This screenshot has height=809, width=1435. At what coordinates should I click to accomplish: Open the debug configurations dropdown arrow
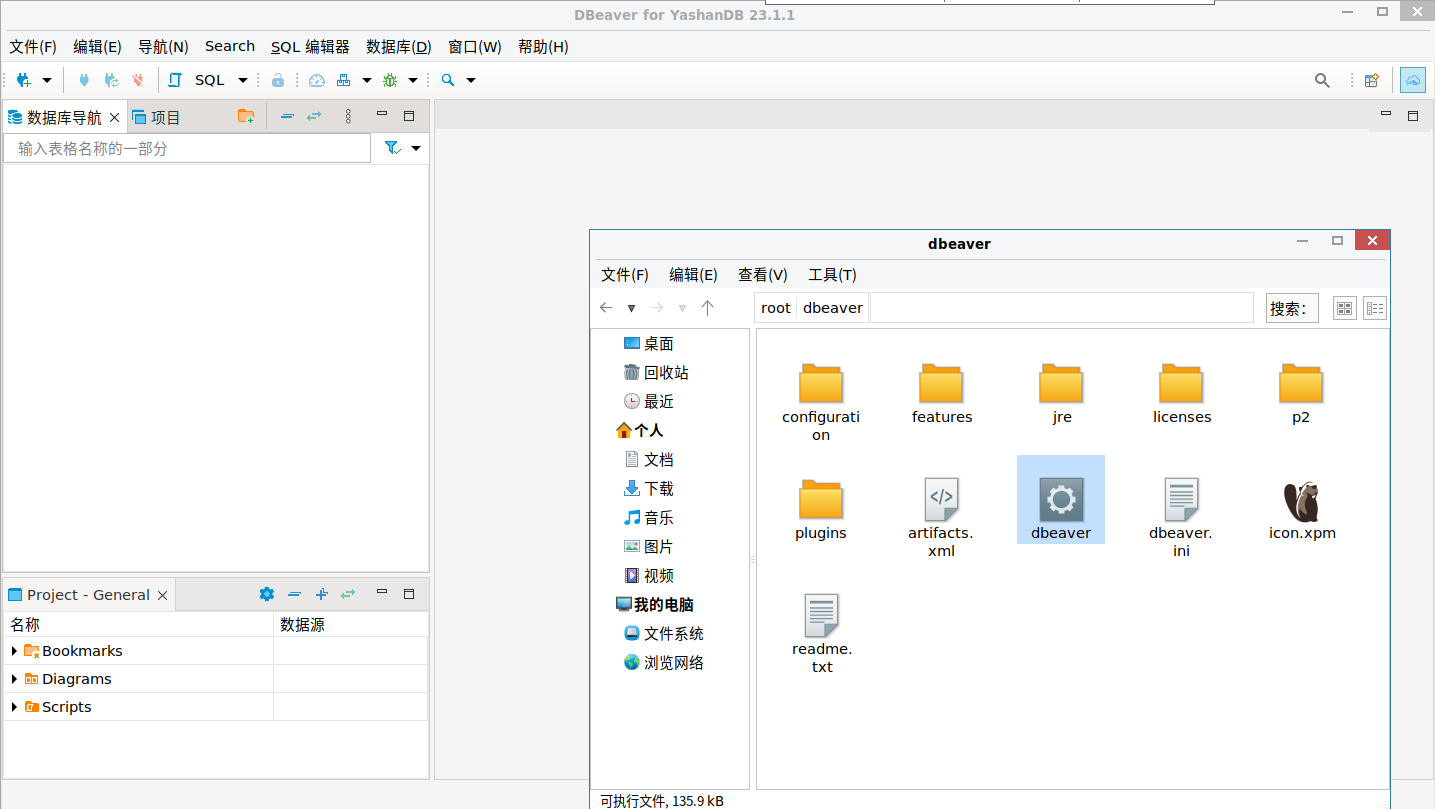tap(412, 80)
